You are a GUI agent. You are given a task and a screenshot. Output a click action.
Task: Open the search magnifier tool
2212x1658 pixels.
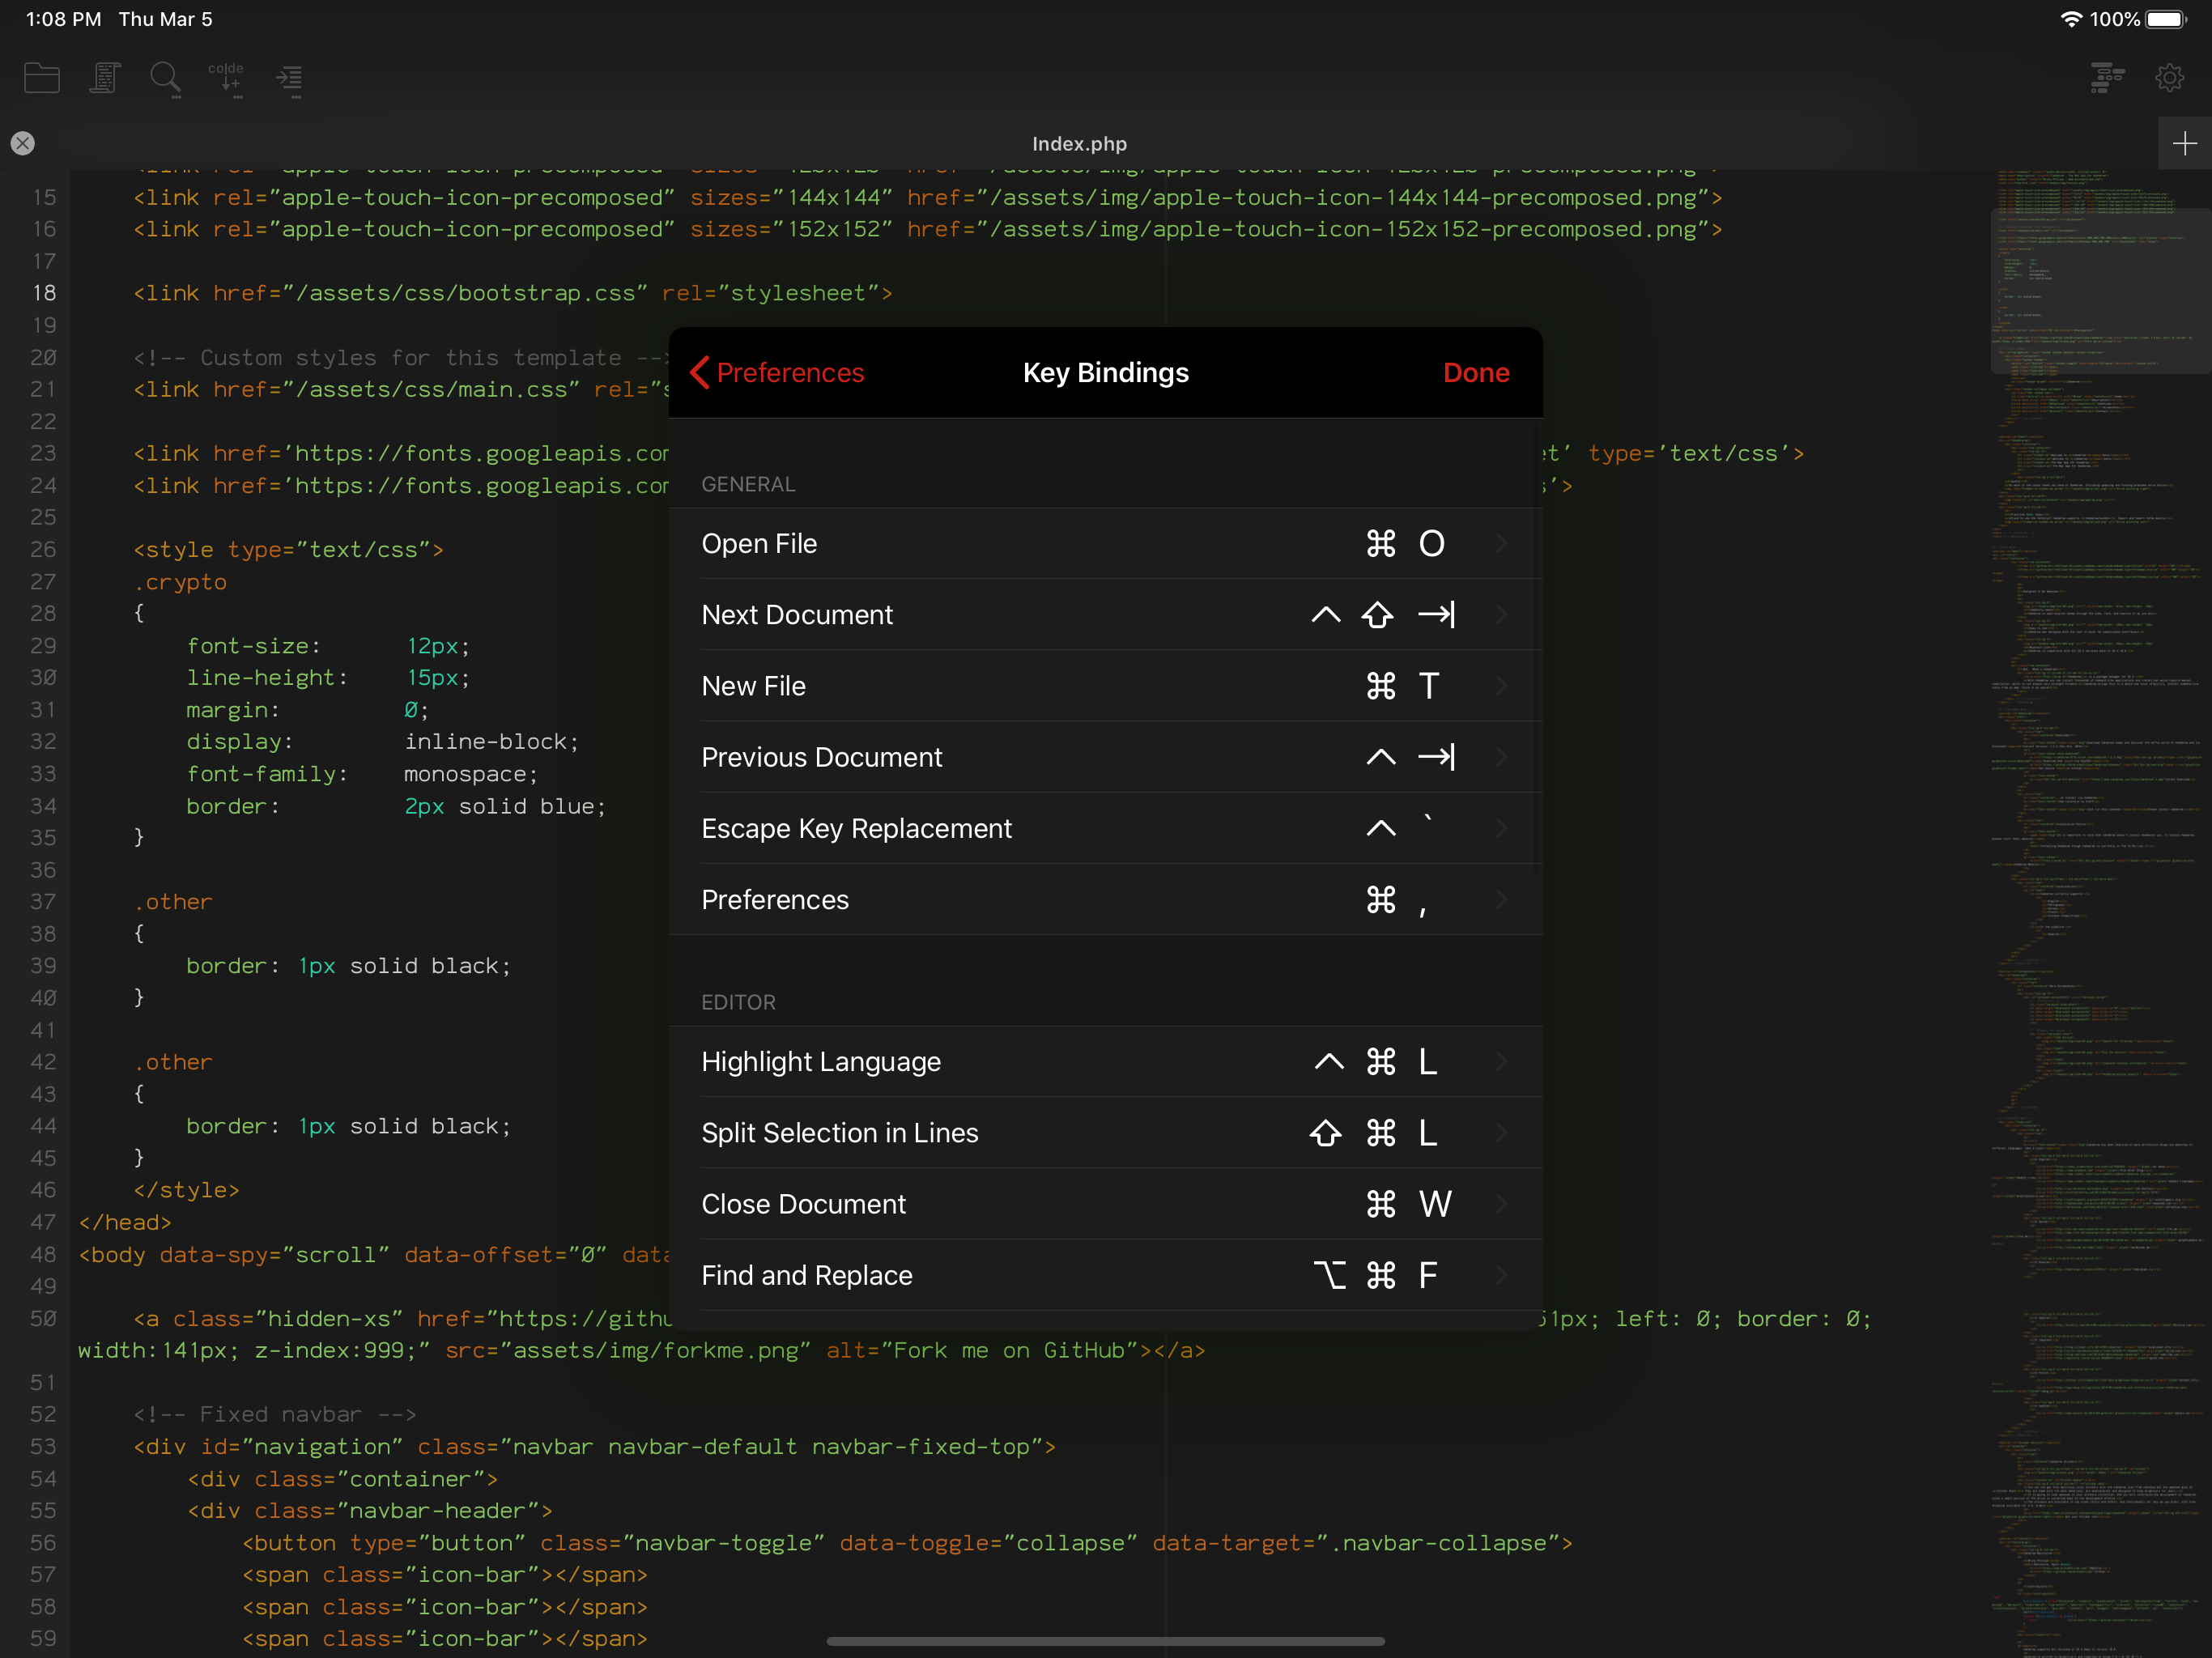(165, 78)
